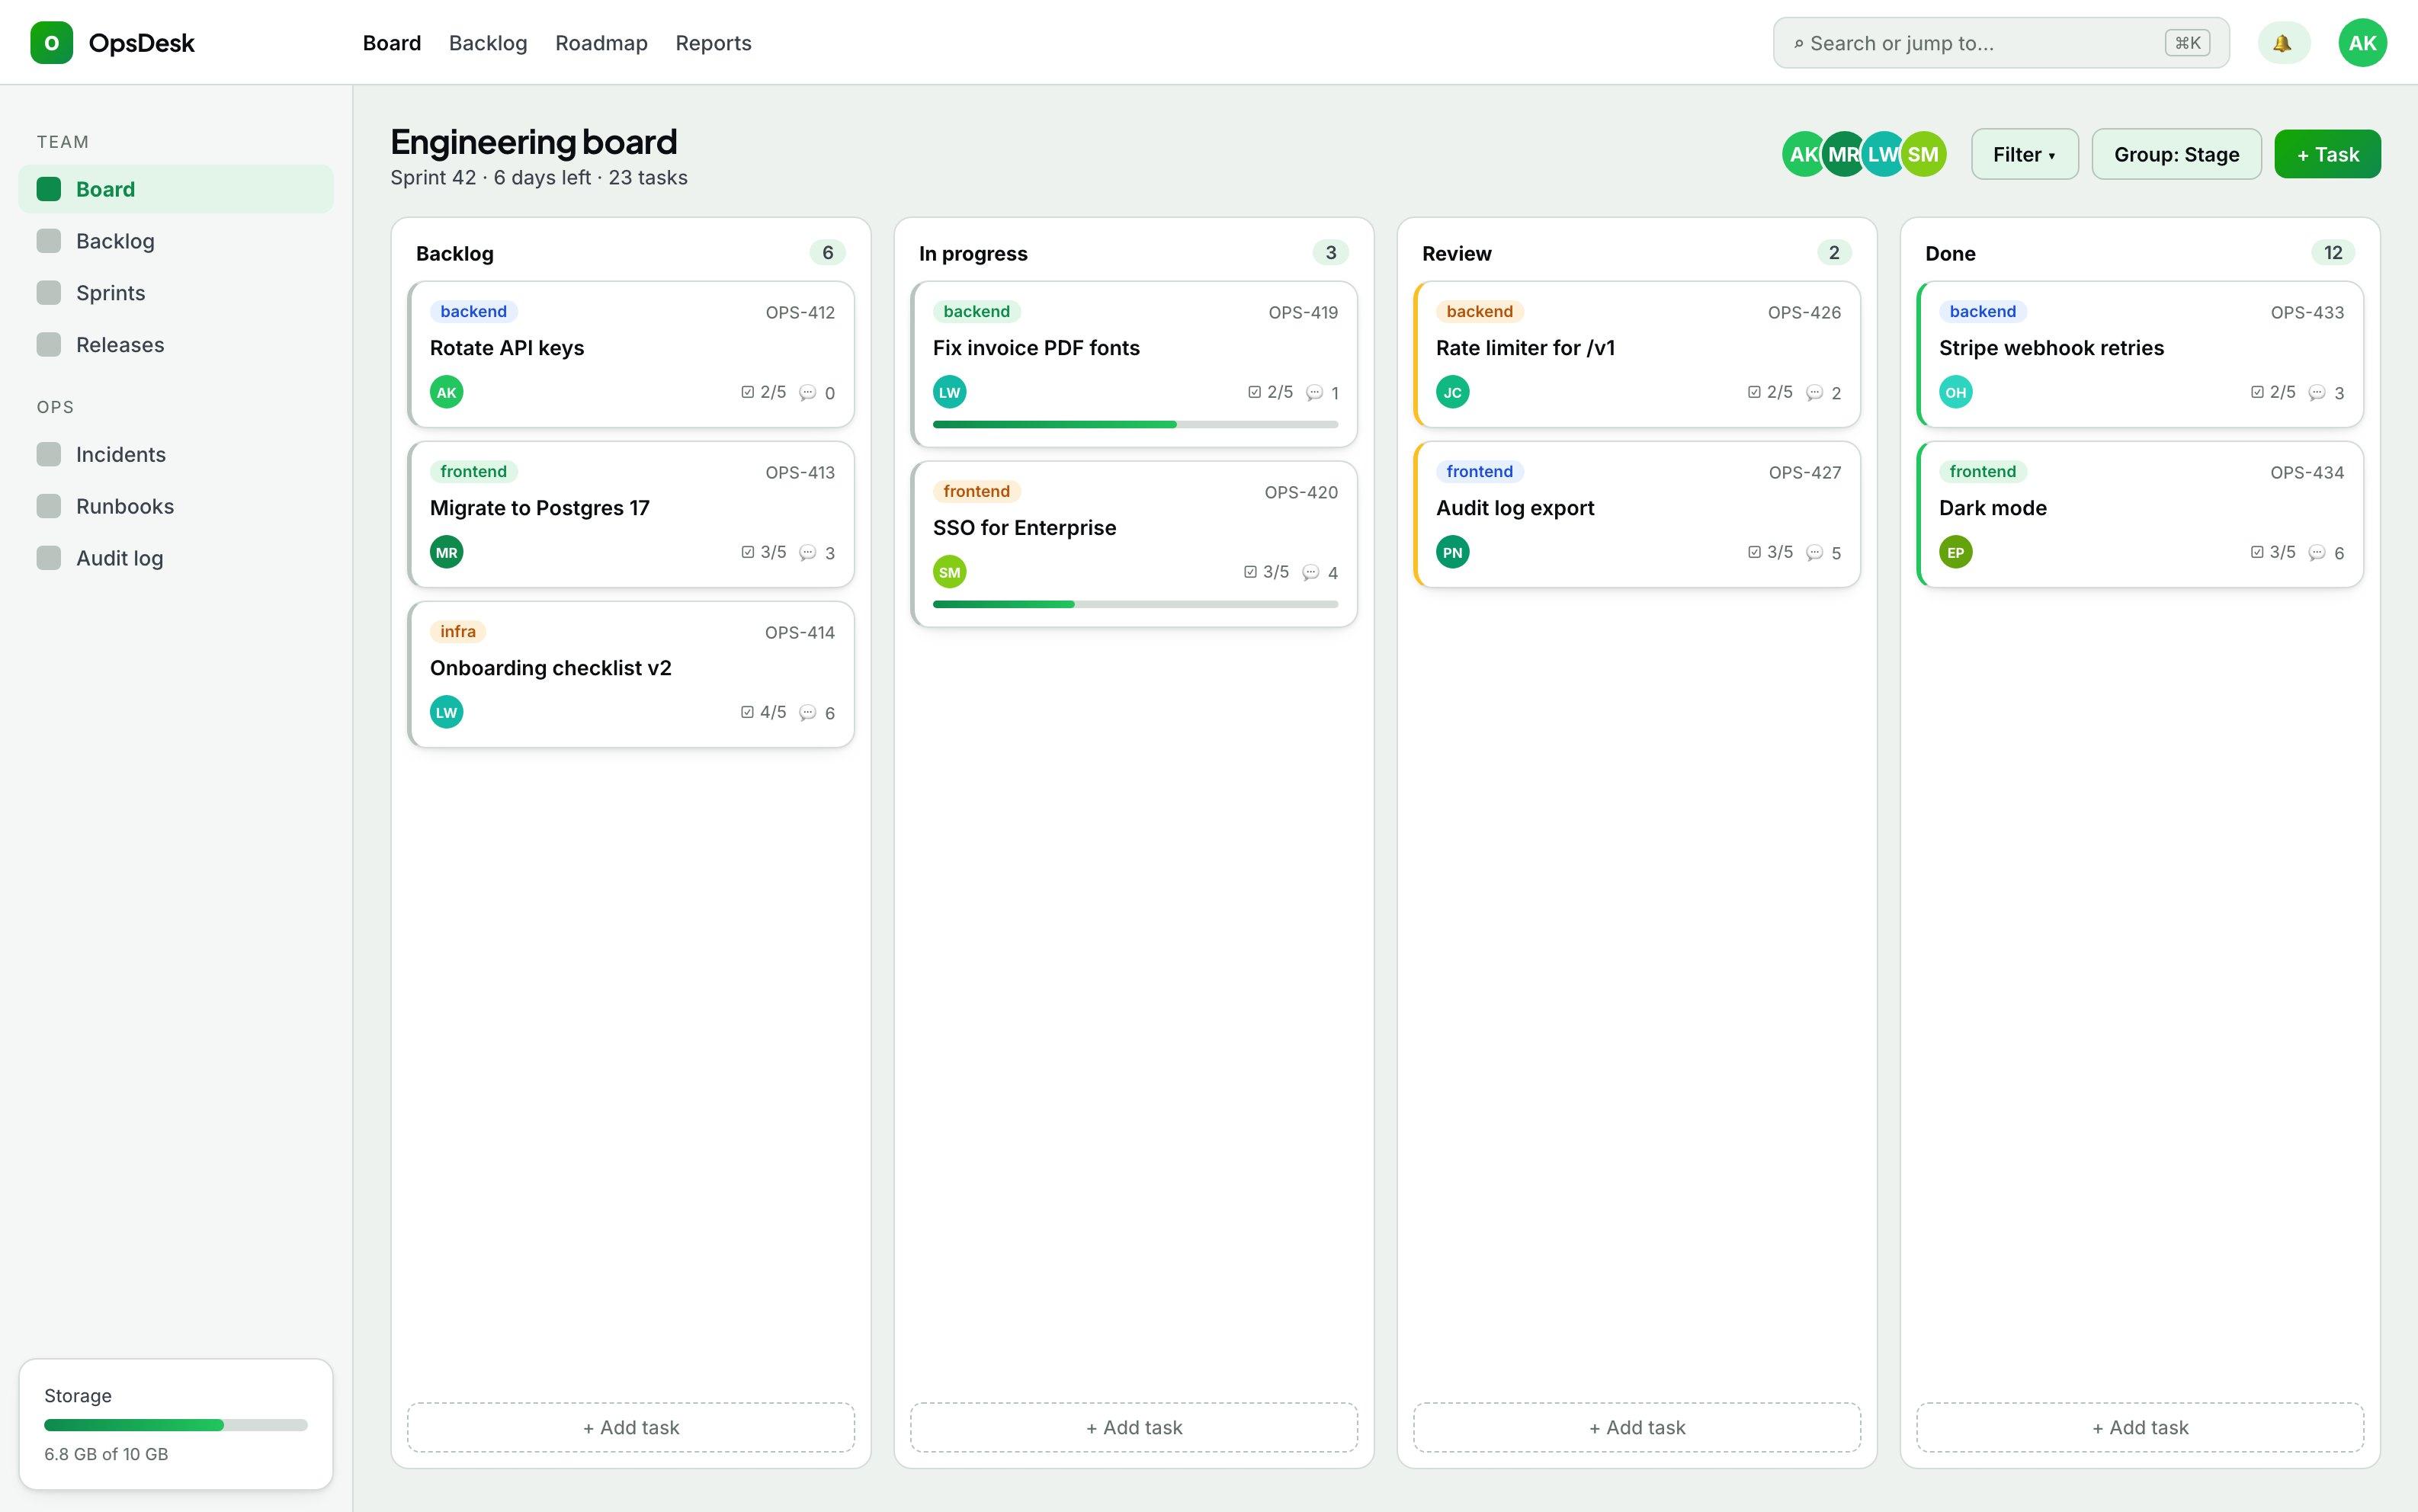Click progress bar on Fix invoice PDF fonts
Image resolution: width=2418 pixels, height=1512 pixels.
point(1135,424)
